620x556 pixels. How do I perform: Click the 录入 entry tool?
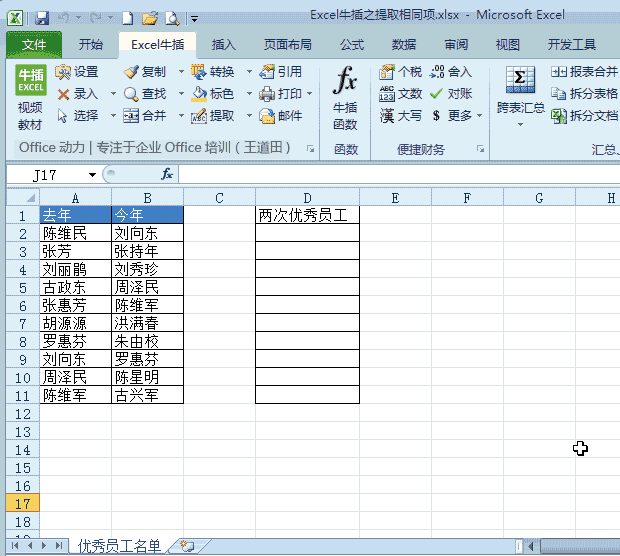click(78, 94)
